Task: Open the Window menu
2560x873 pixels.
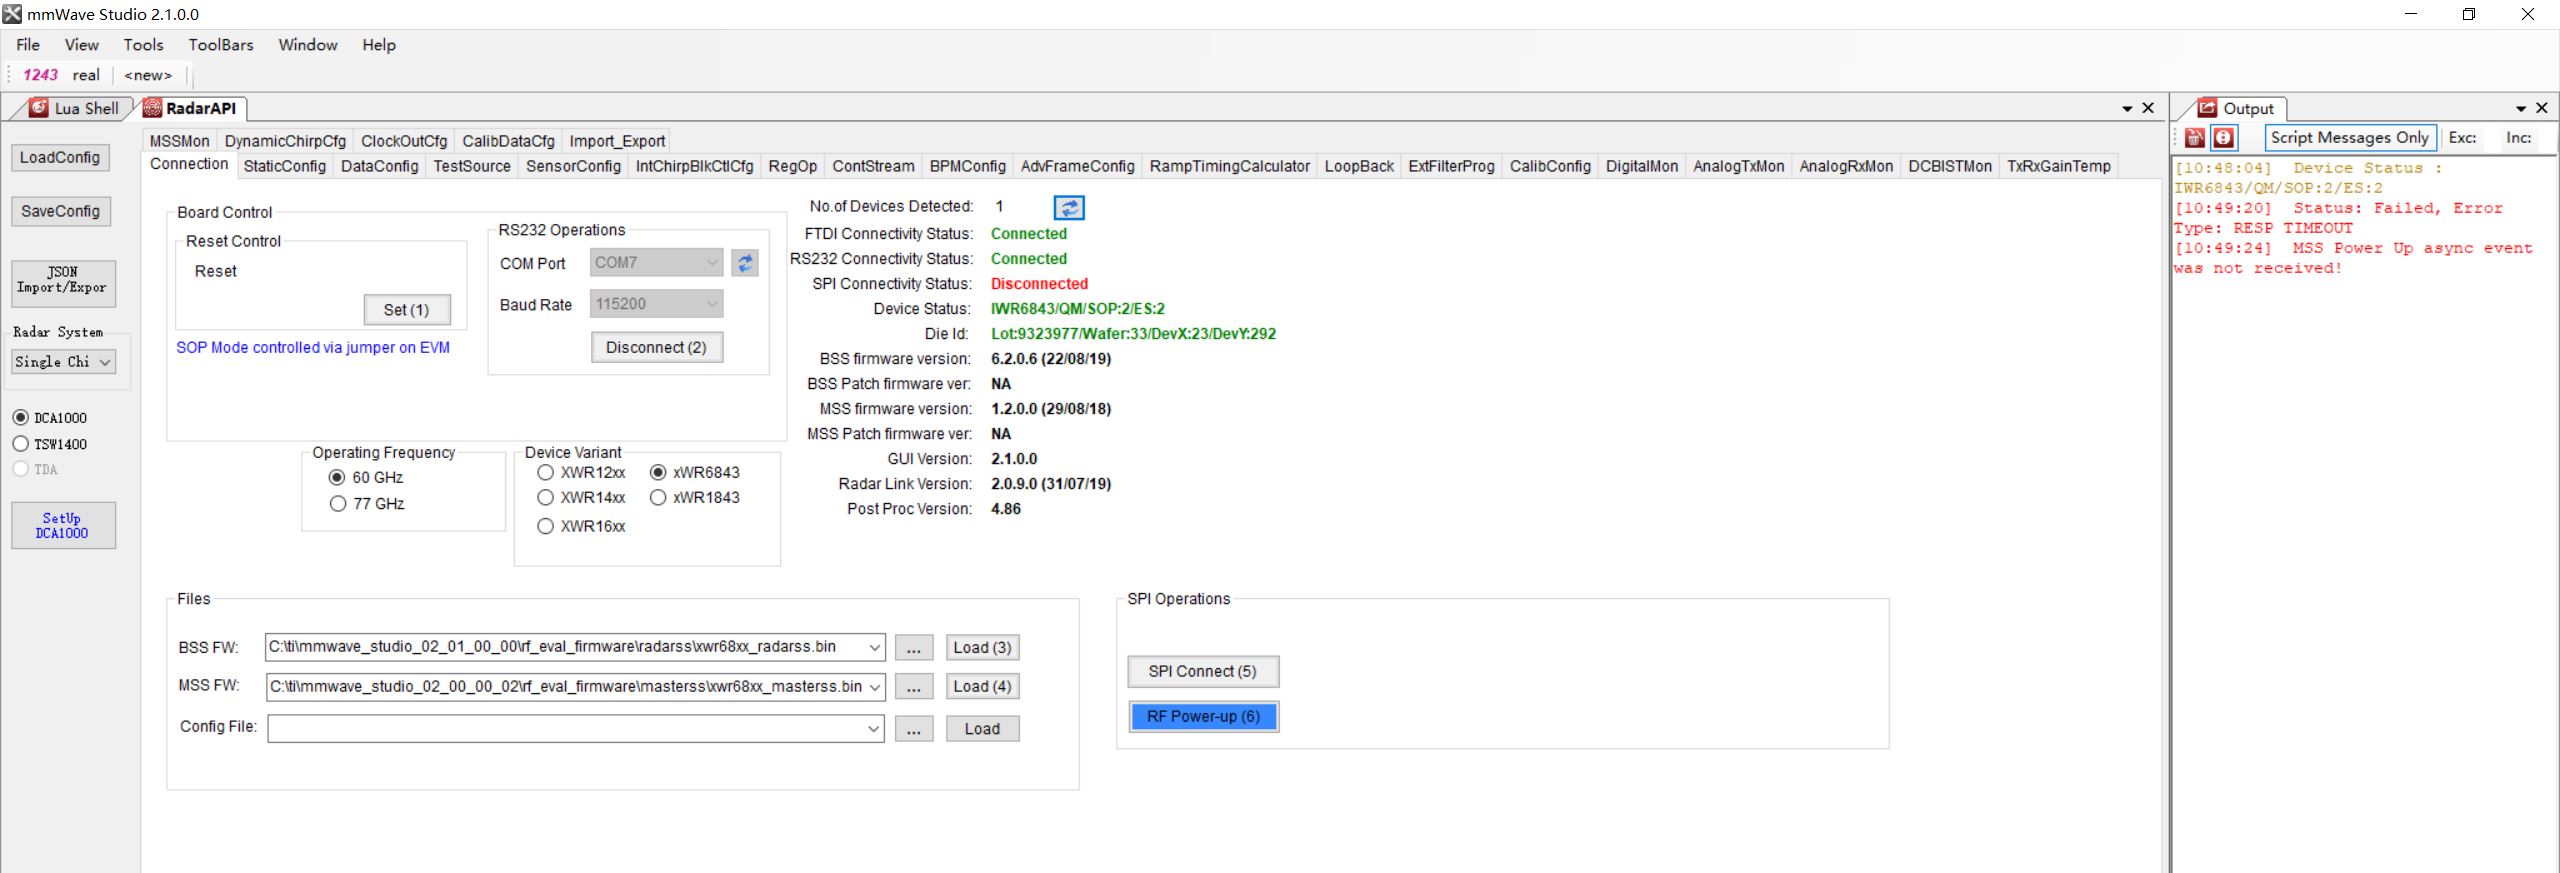Action: coord(308,45)
